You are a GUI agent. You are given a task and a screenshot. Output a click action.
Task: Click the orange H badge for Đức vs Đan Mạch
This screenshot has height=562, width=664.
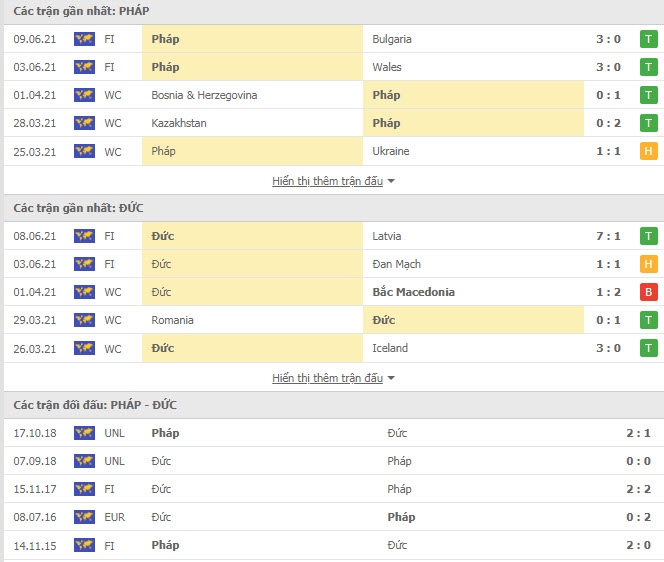[x=648, y=264]
